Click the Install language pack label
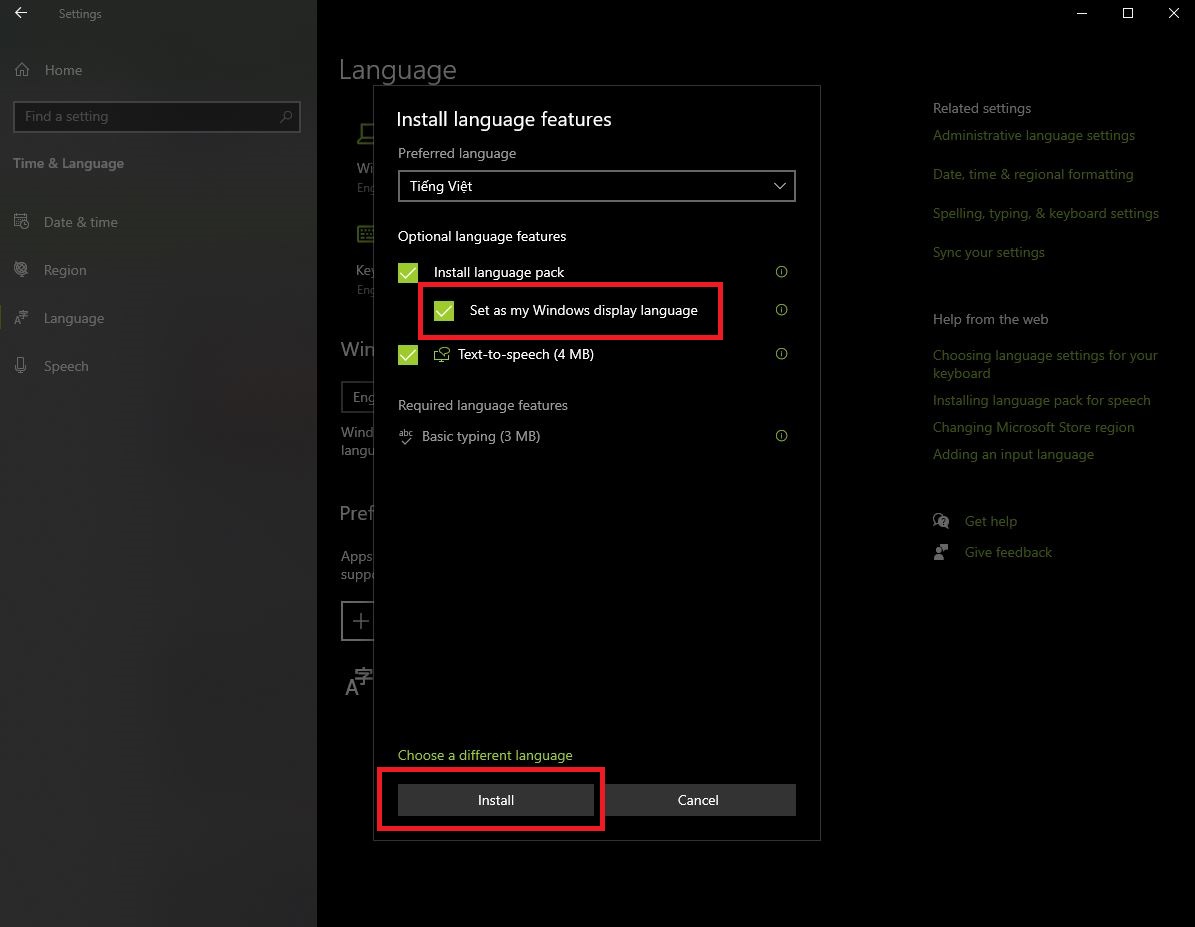Viewport: 1195px width, 927px height. [498, 272]
